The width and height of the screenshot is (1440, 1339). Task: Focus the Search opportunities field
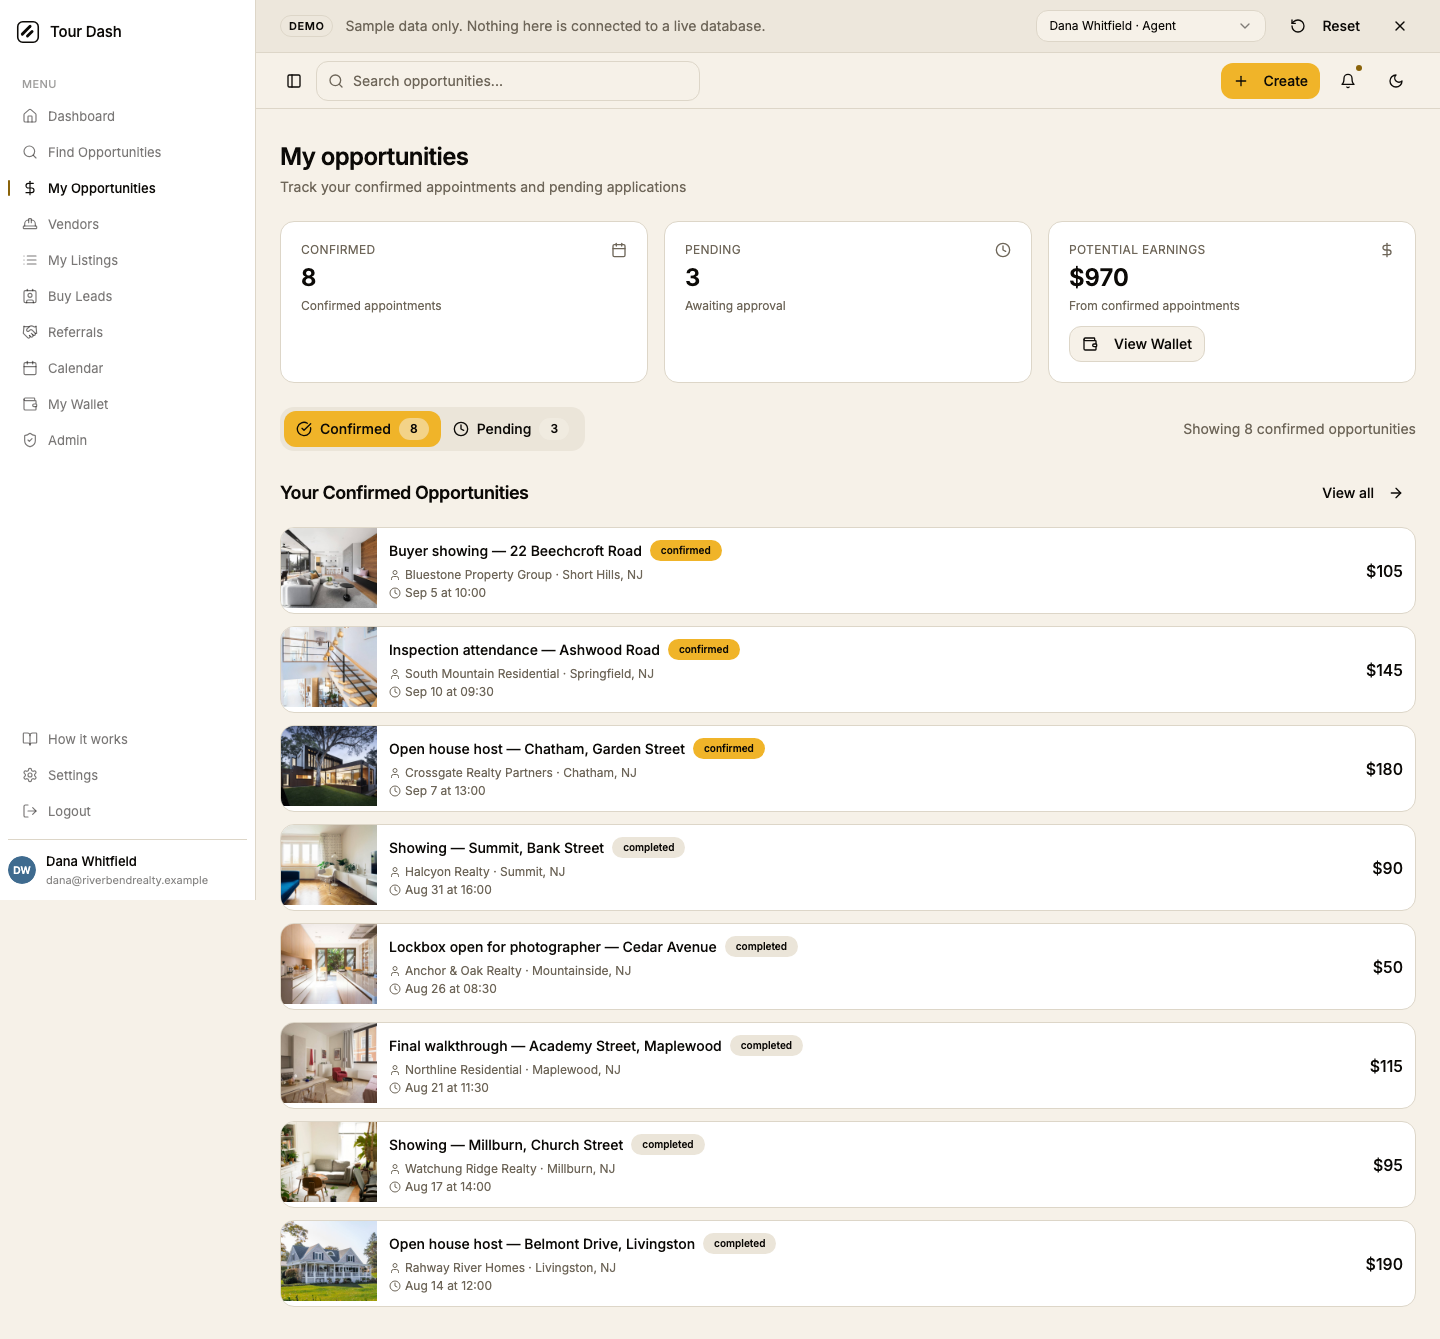(x=508, y=81)
